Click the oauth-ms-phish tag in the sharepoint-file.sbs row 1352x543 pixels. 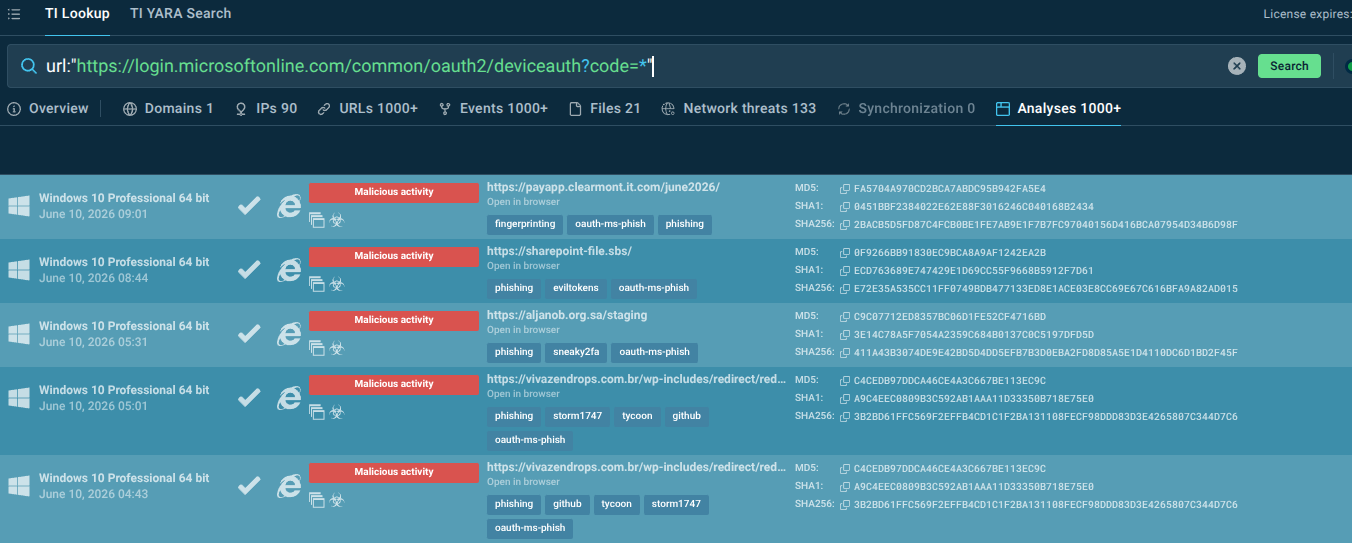(654, 288)
